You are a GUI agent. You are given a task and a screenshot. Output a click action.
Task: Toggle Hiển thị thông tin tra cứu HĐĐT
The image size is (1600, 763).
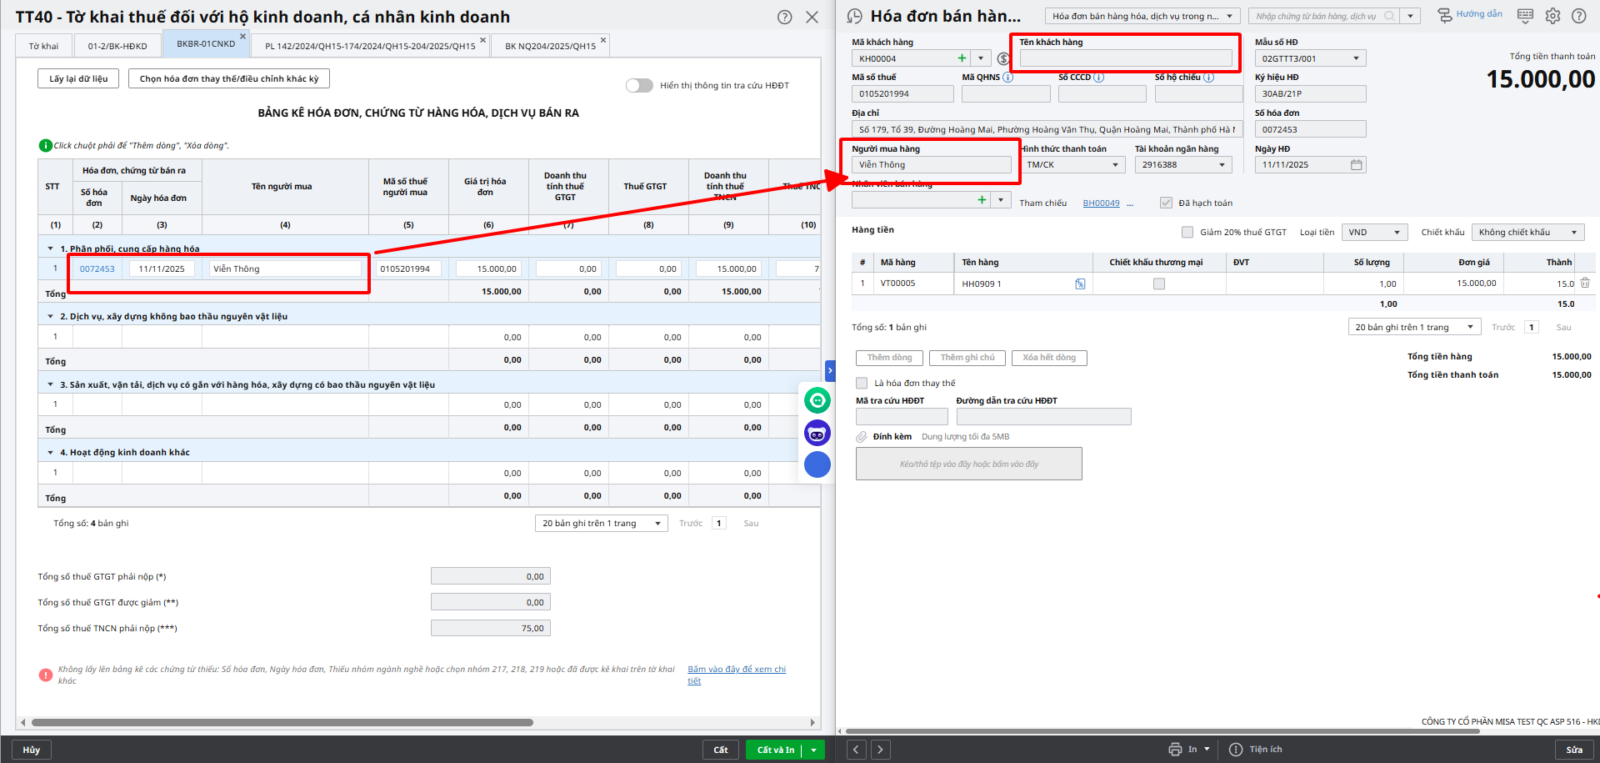639,86
